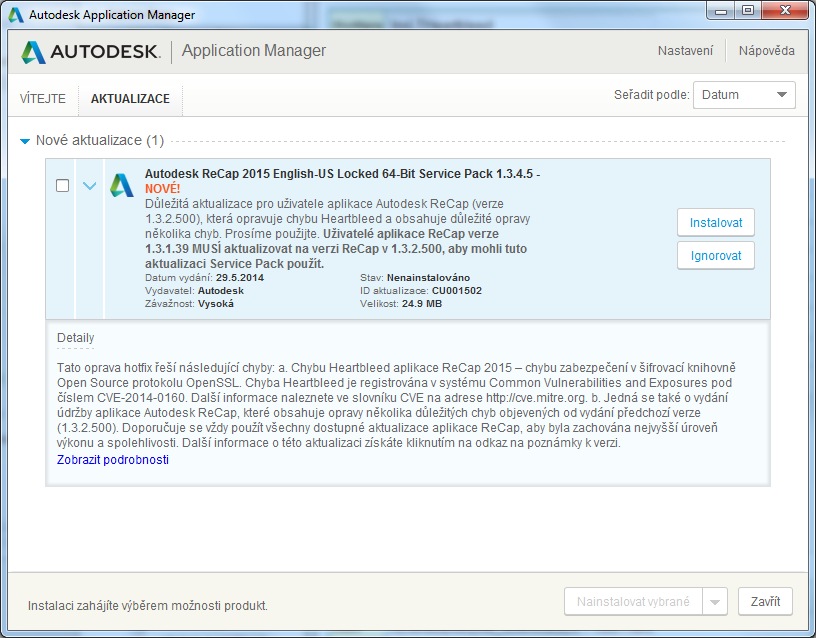Image resolution: width=816 pixels, height=638 pixels.
Task: Open the arrow next to Nainstalovat vybrané
Action: 714,602
